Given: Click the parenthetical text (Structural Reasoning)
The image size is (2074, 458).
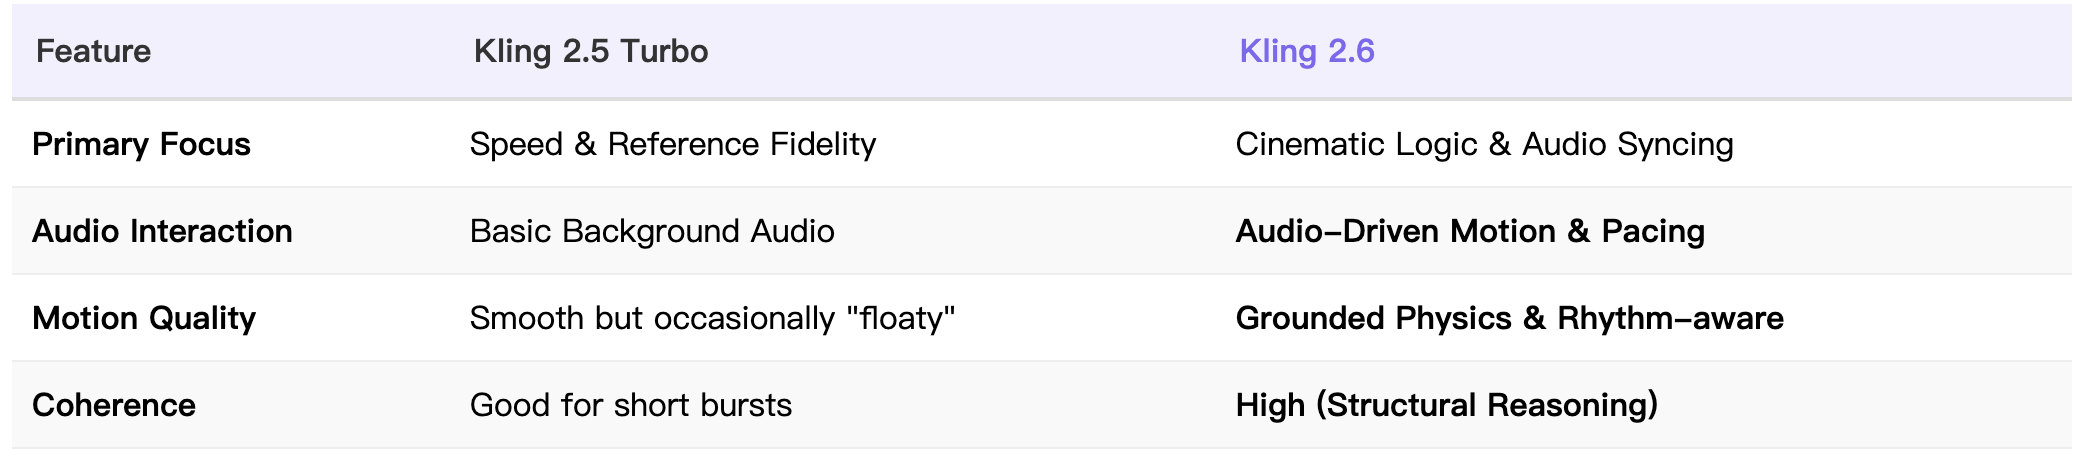Looking at the screenshot, I should coord(1487,405).
